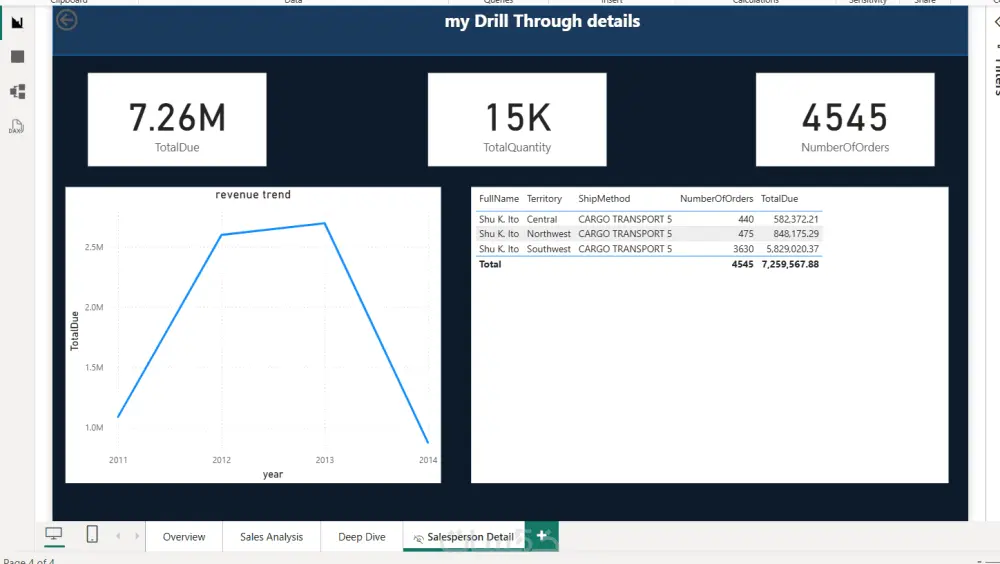Click the 2012 label on year axis
Image resolution: width=1000 pixels, height=564 pixels.
click(x=221, y=459)
